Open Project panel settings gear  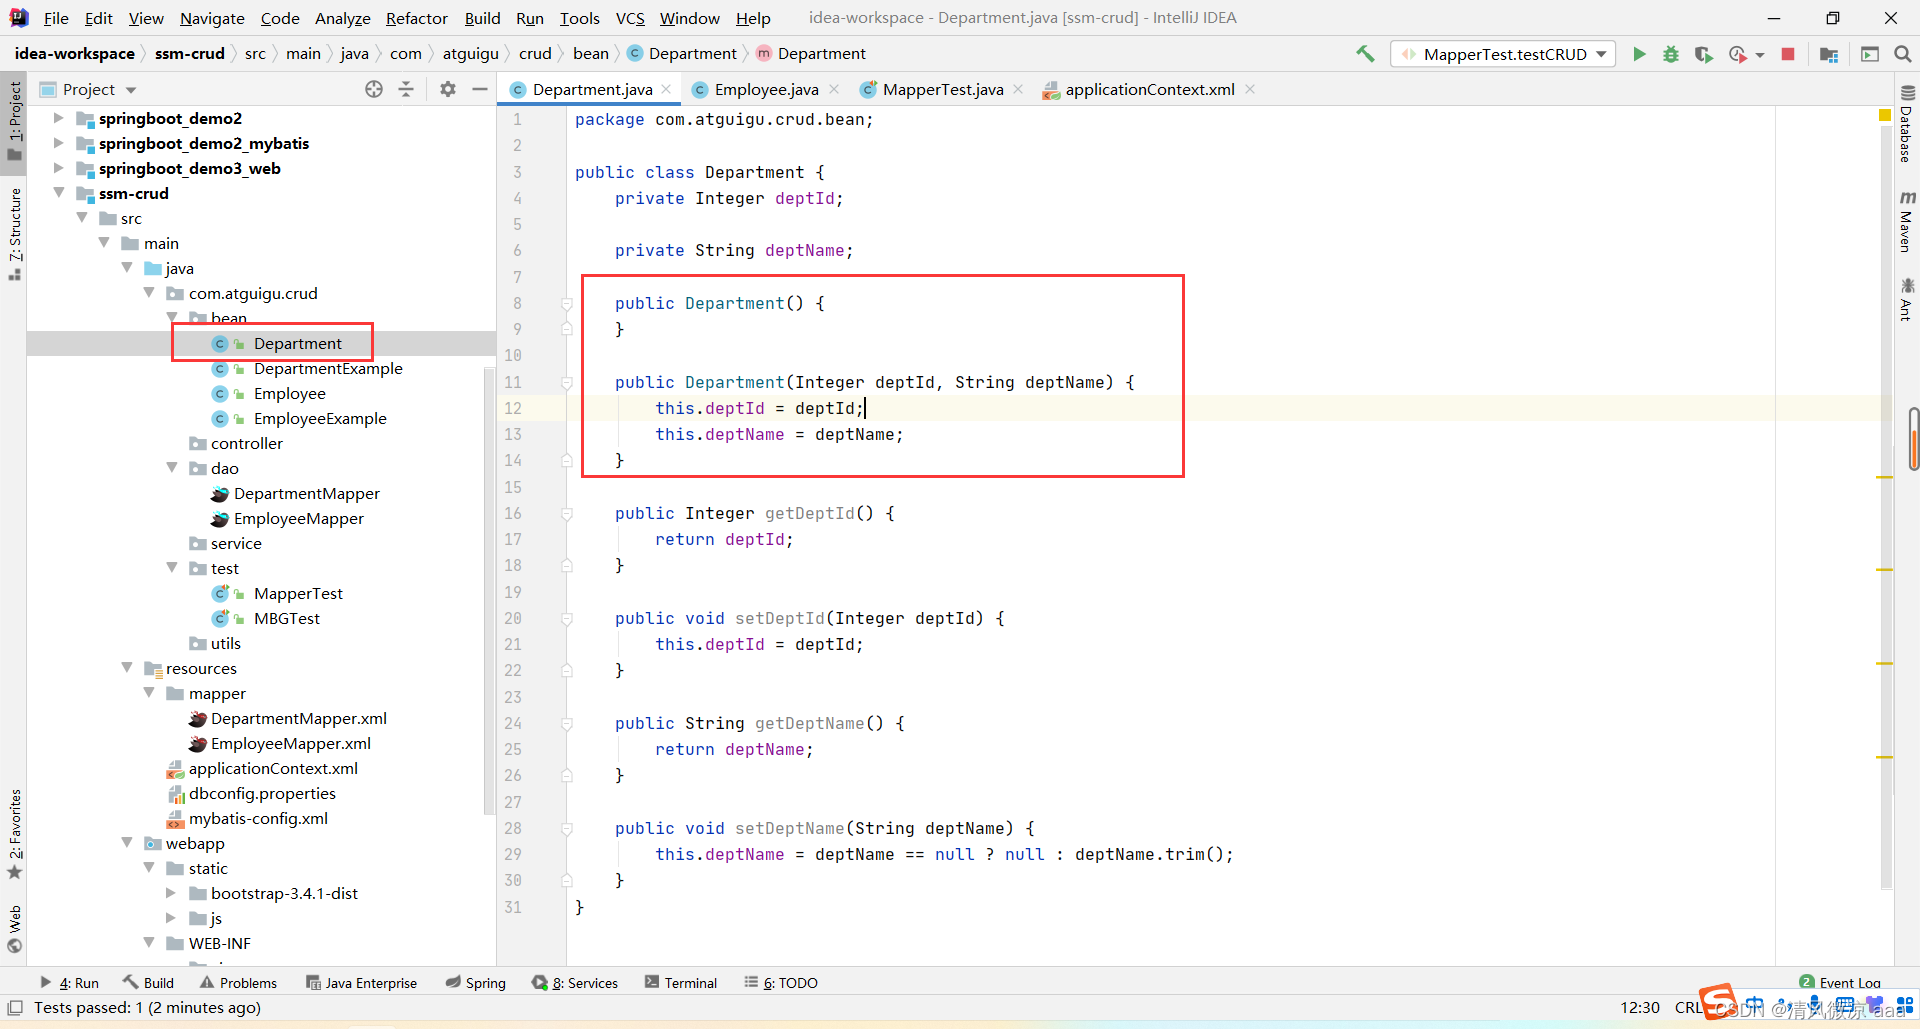click(448, 89)
